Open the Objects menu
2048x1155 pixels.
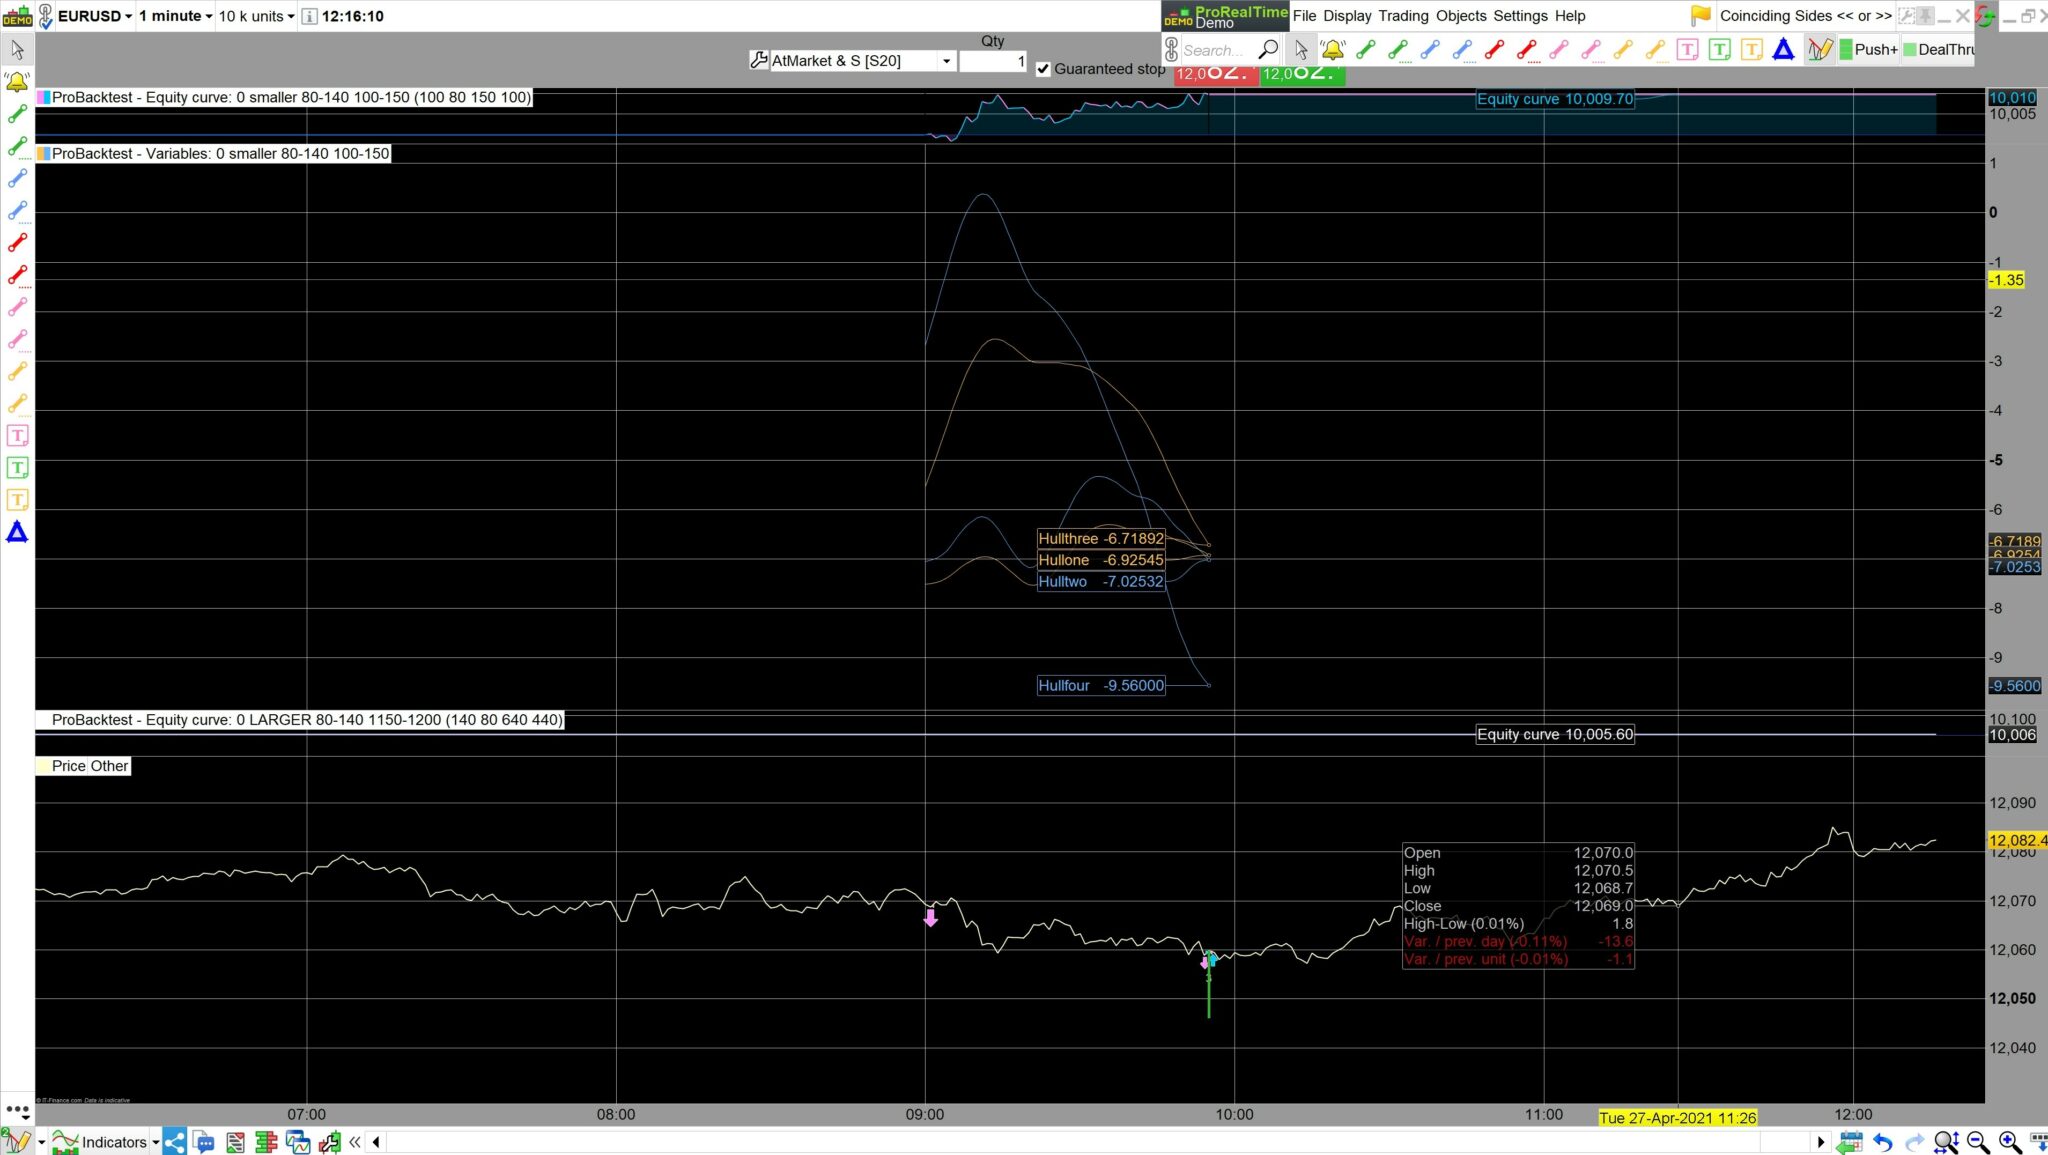click(1460, 16)
